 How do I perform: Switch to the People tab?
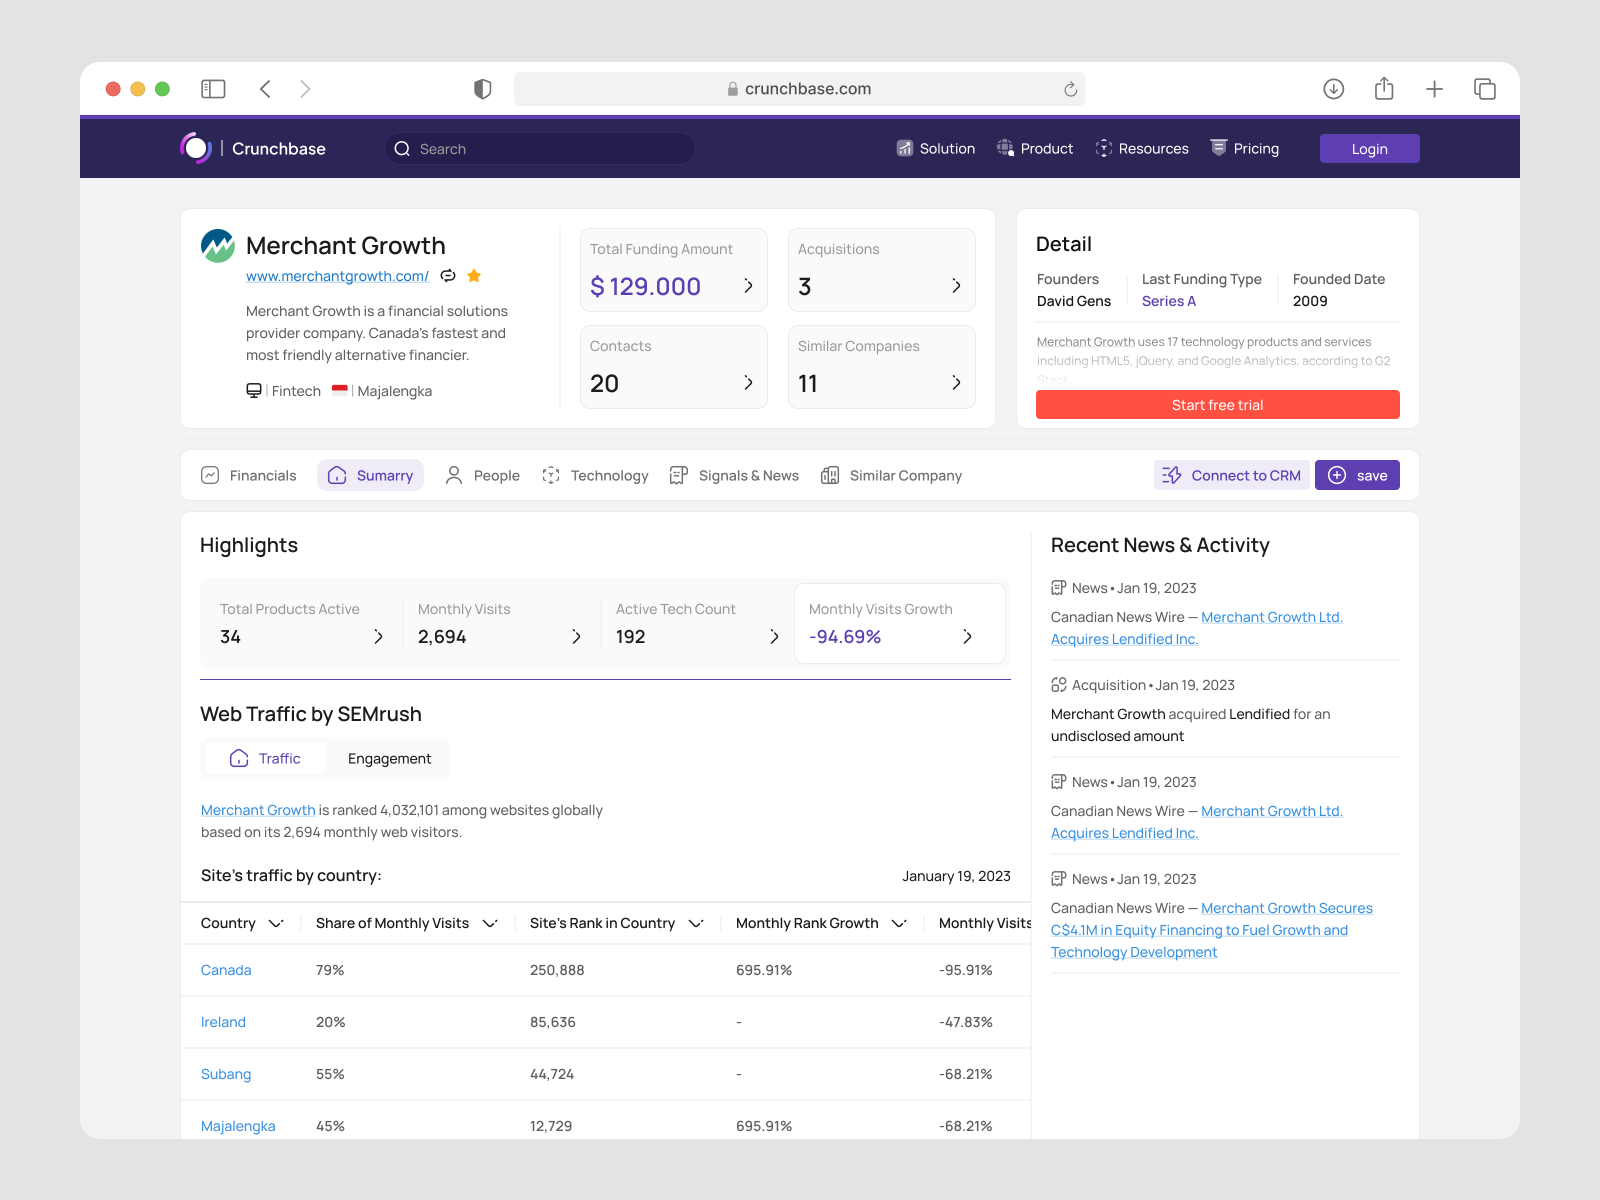pyautogui.click(x=483, y=475)
